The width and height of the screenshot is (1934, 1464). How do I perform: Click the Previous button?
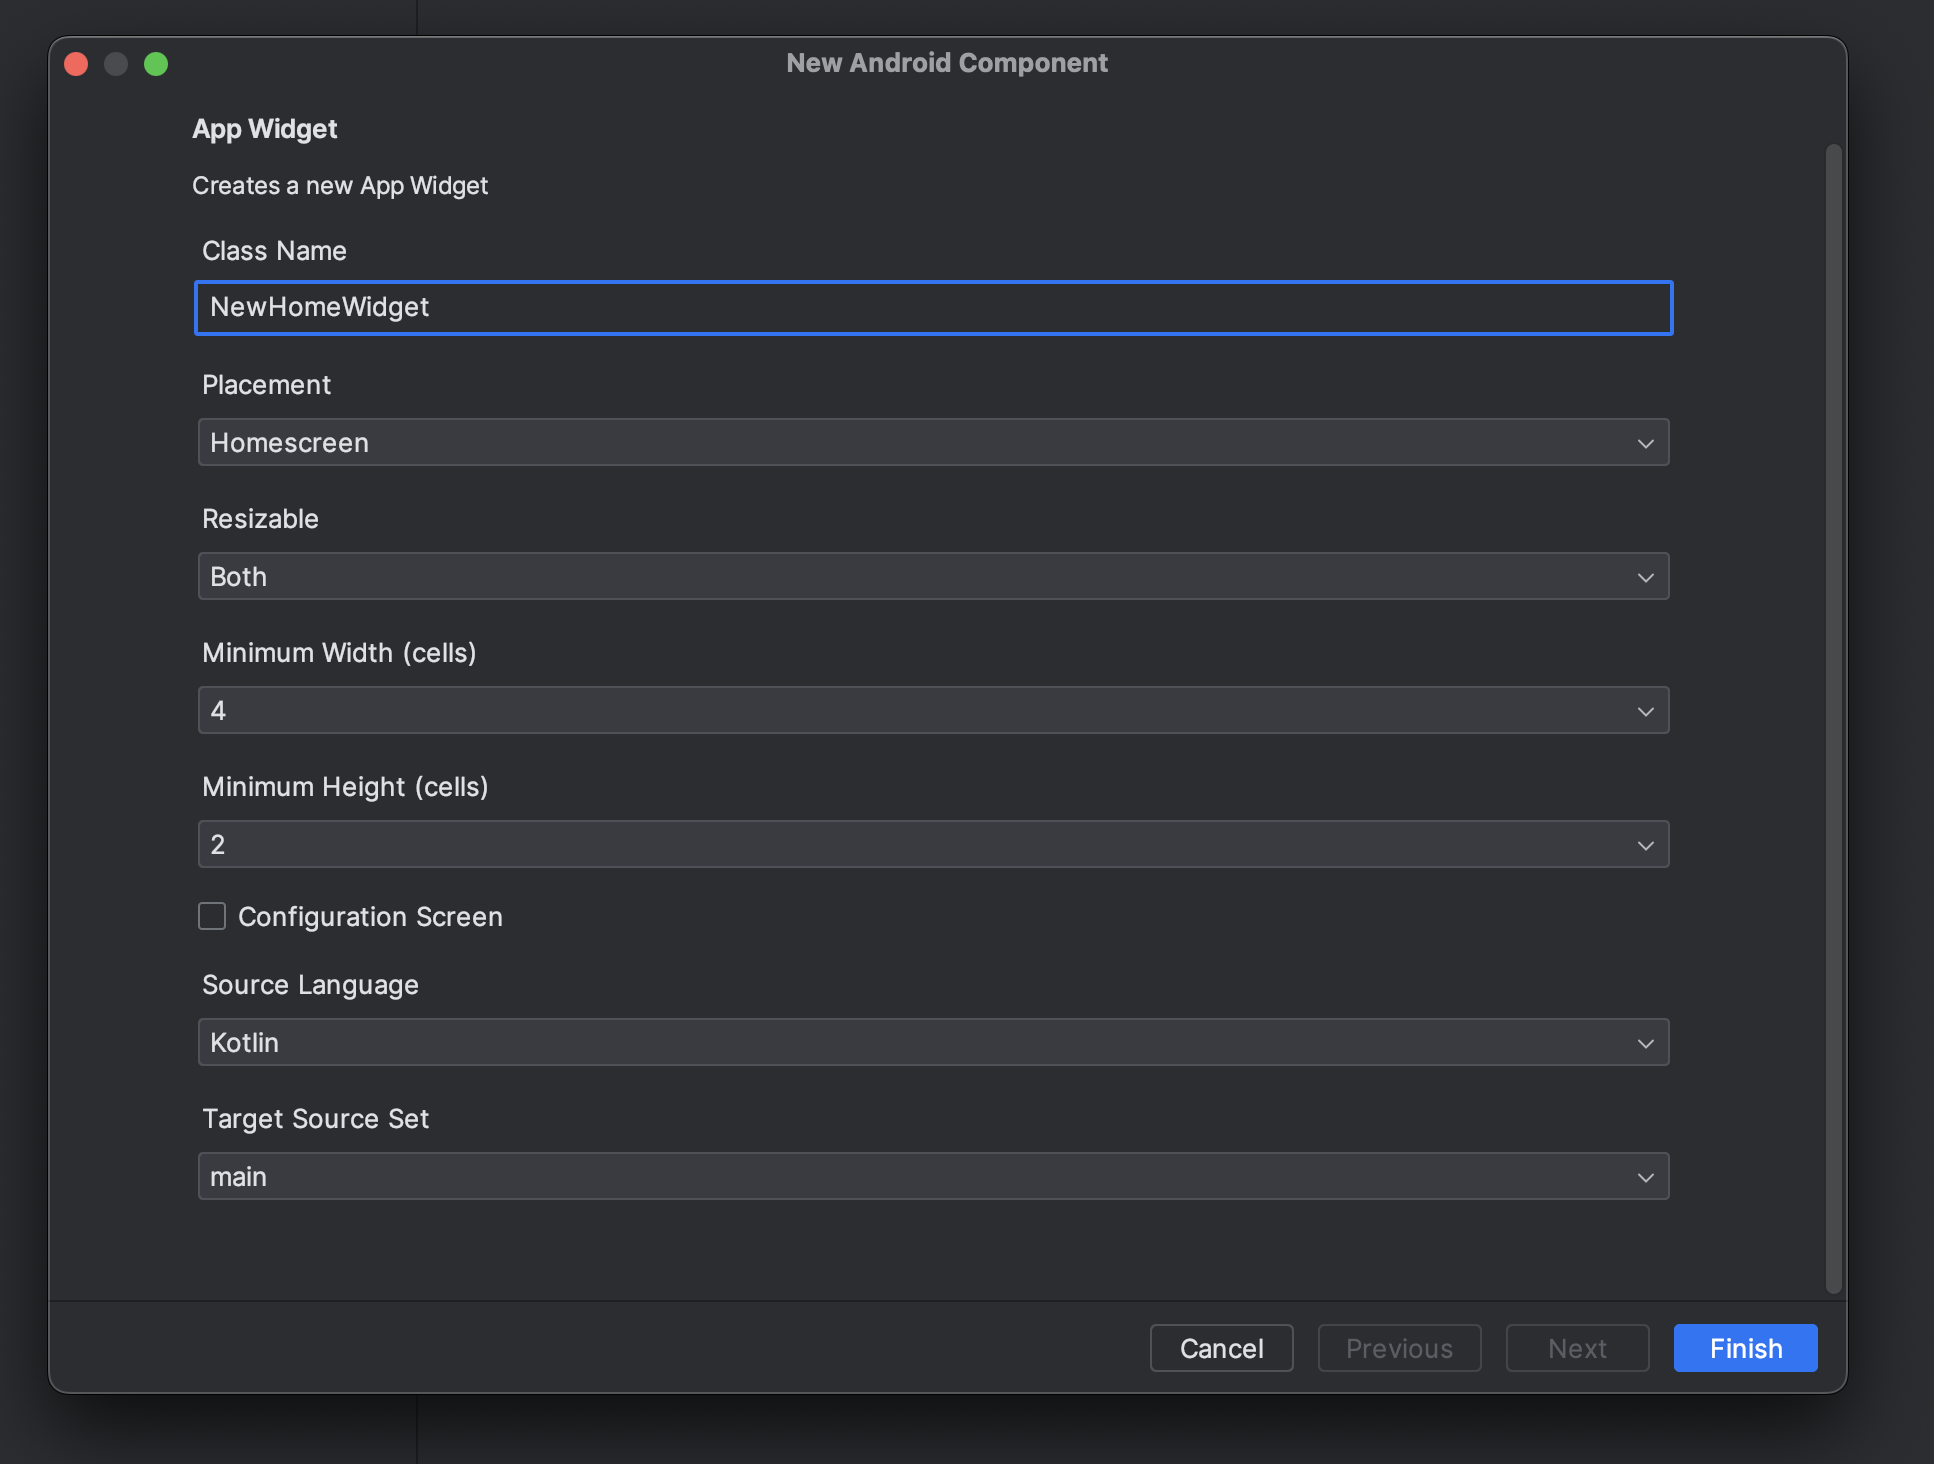[1399, 1348]
